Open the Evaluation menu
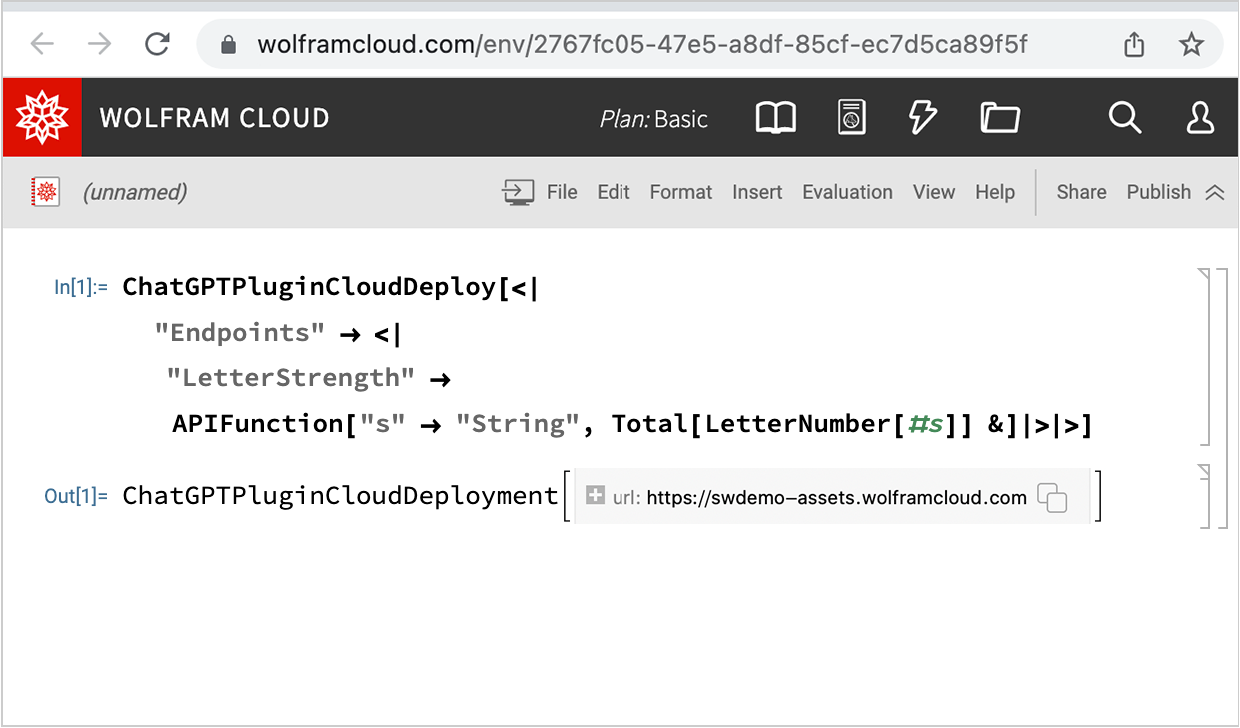Image resolution: width=1240 pixels, height=728 pixels. tap(847, 192)
